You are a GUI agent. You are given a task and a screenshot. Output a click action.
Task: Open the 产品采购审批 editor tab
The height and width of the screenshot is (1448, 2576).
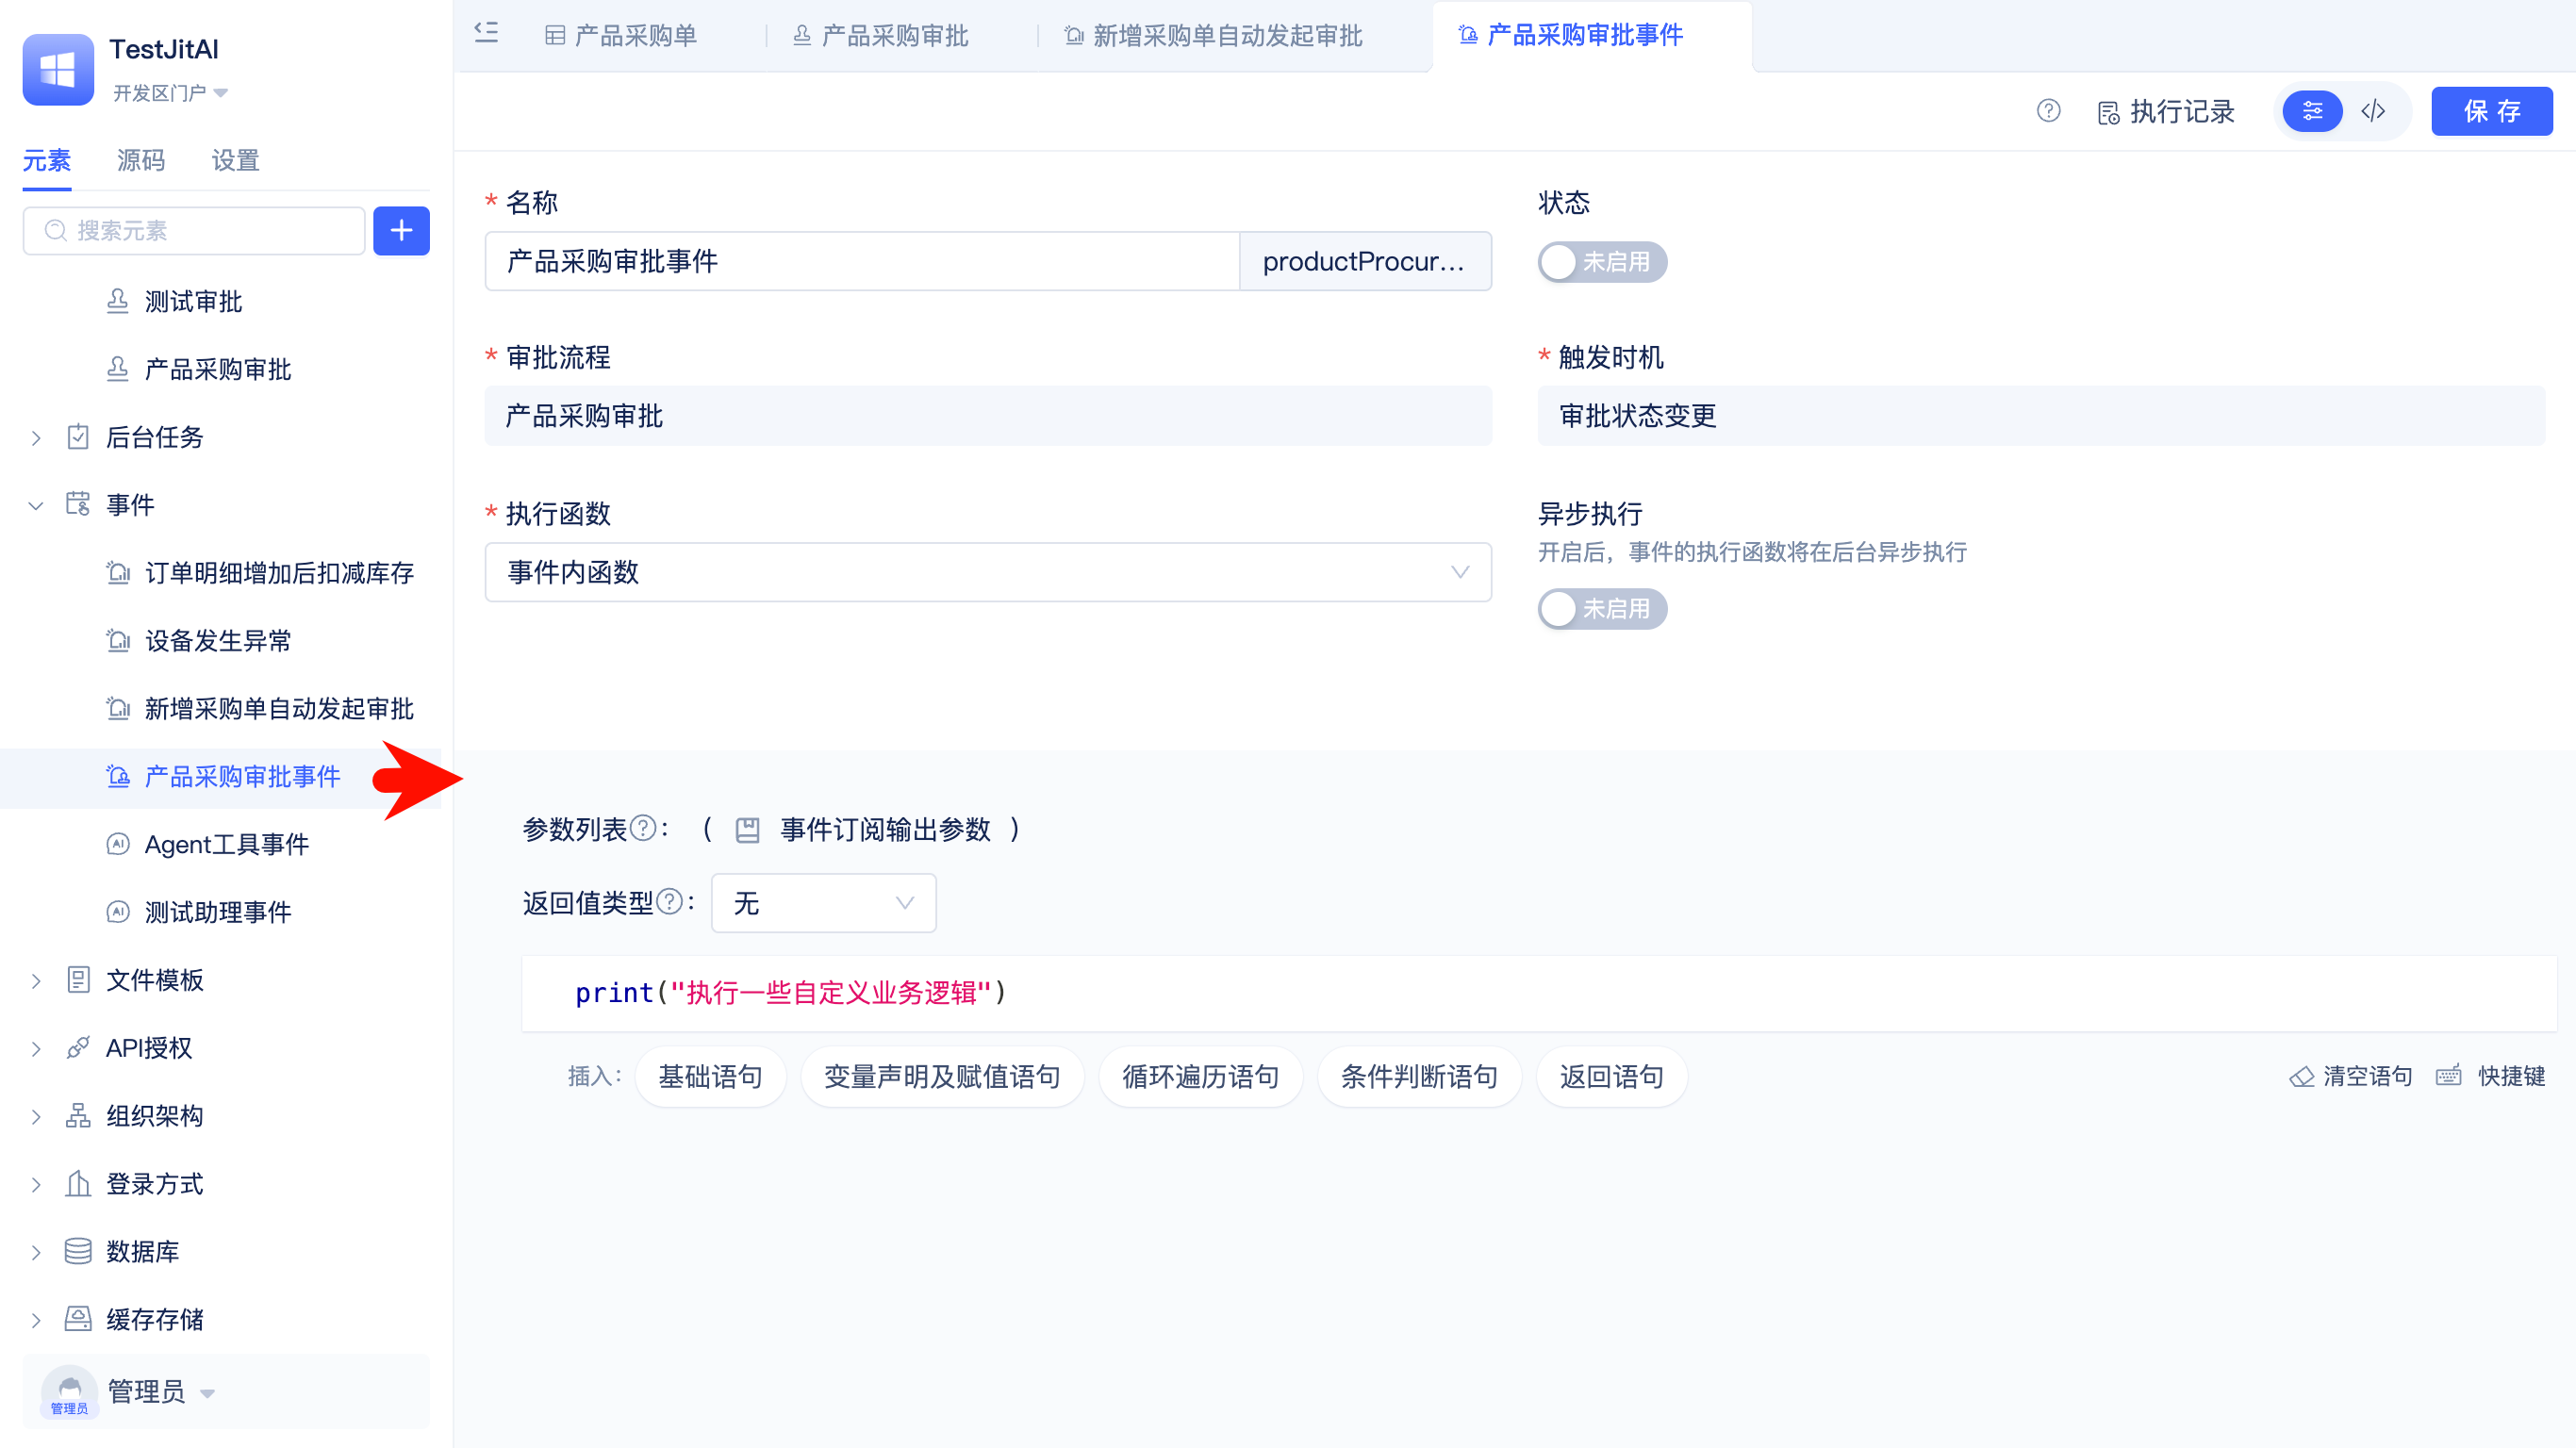880,36
